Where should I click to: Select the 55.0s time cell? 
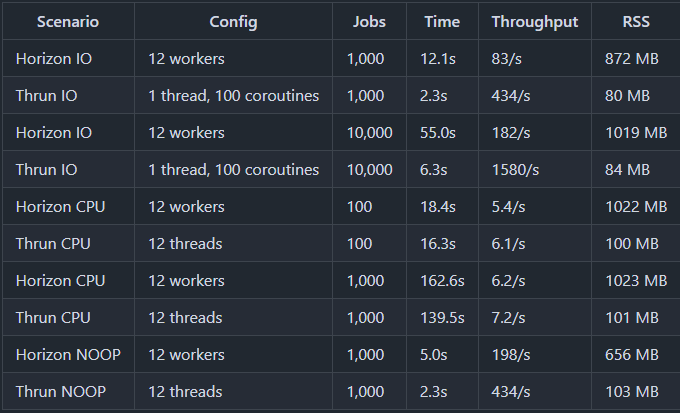tap(438, 133)
